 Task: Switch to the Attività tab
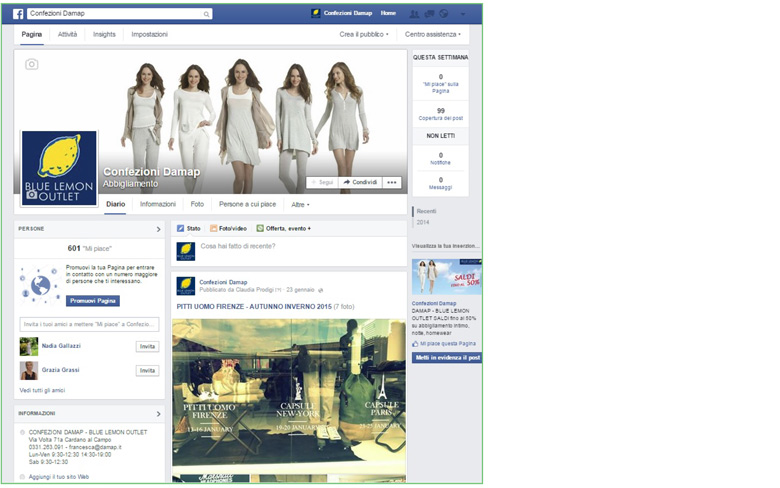coord(68,34)
